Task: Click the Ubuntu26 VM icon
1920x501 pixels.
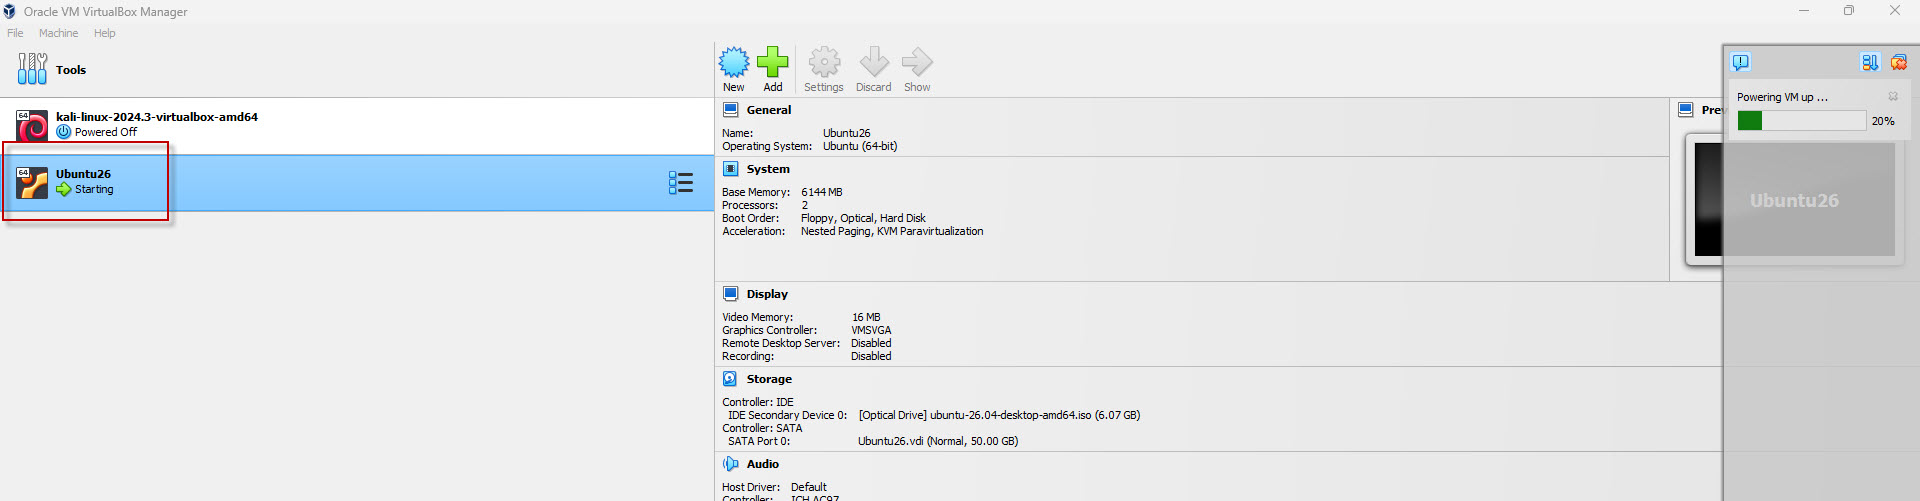Action: pyautogui.click(x=32, y=182)
